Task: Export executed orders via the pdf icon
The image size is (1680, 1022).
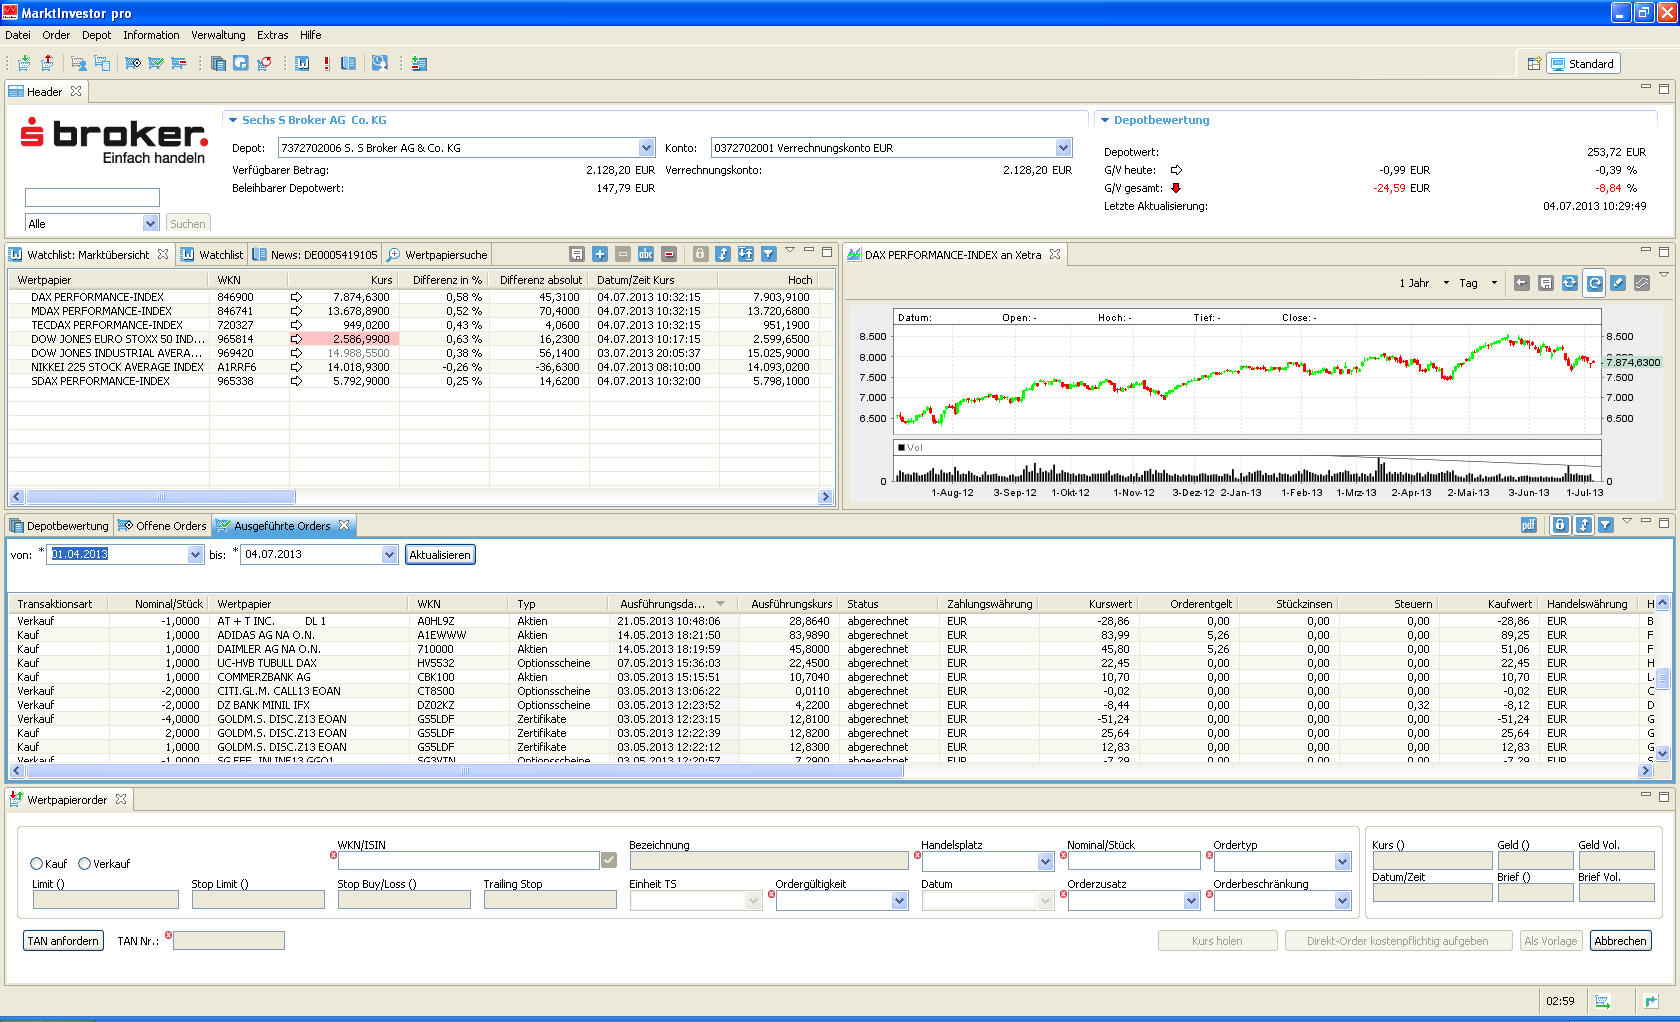Action: tap(1528, 525)
